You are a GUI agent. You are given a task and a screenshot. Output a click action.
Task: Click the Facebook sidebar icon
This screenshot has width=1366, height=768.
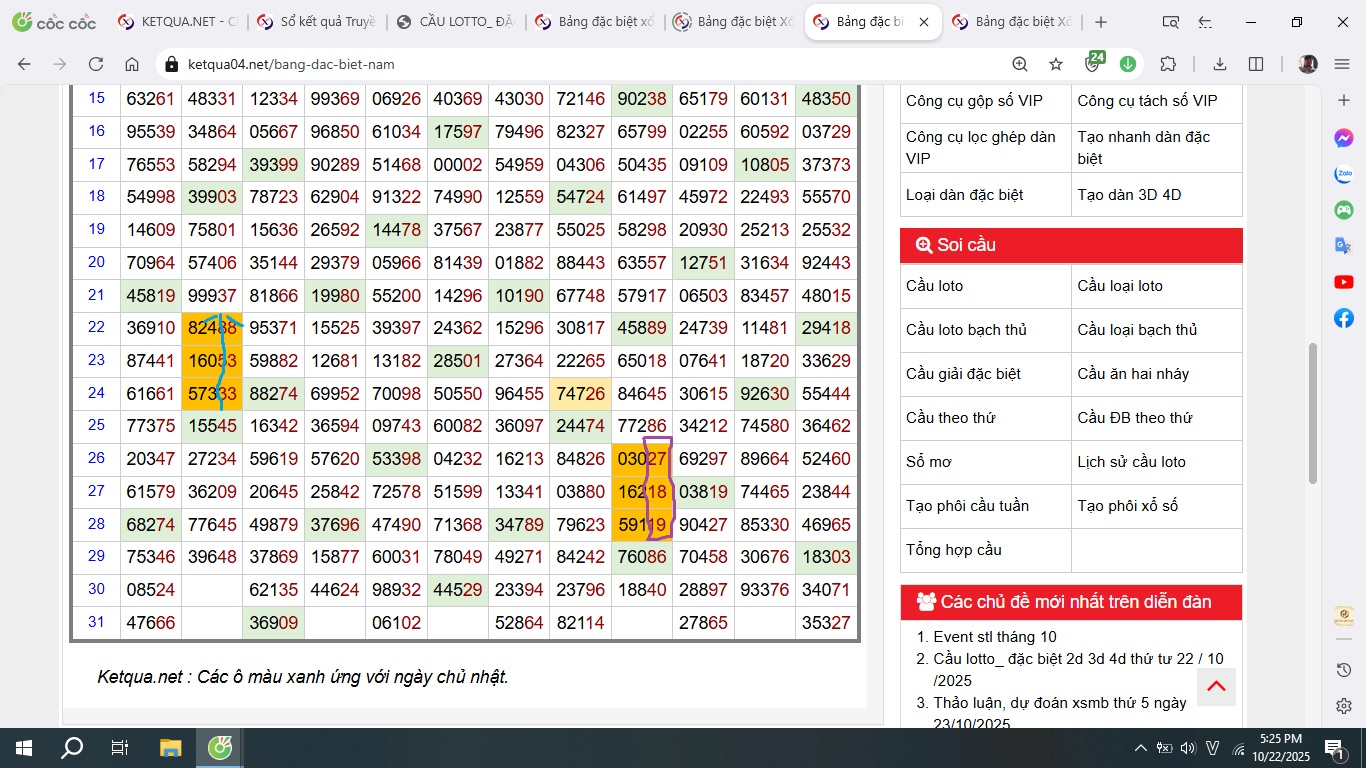point(1344,318)
